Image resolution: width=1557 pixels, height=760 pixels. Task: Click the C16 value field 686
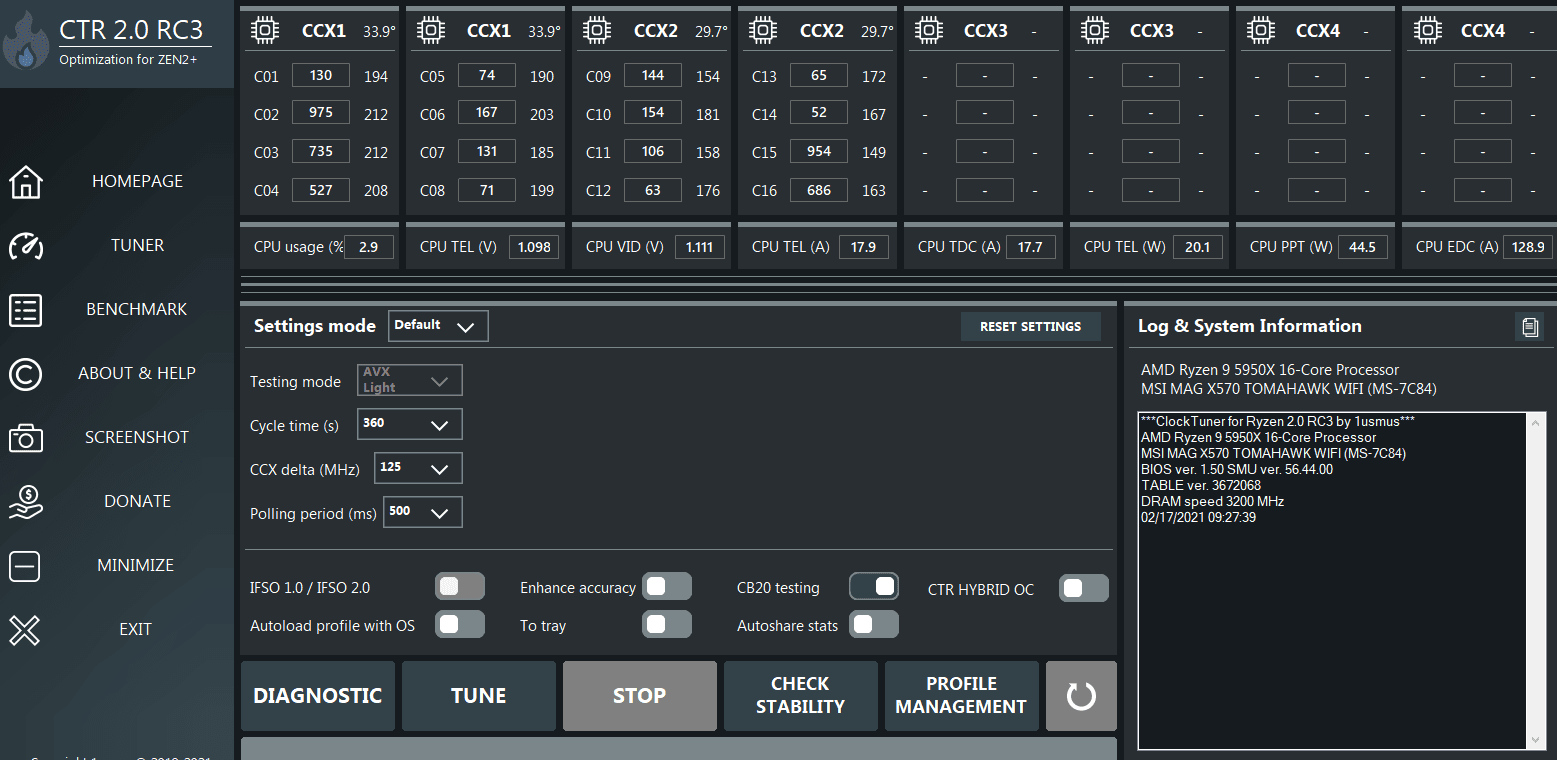pyautogui.click(x=819, y=189)
